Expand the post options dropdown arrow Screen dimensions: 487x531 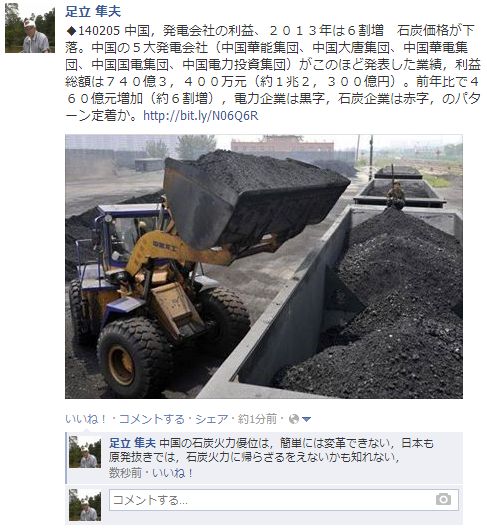click(306, 420)
